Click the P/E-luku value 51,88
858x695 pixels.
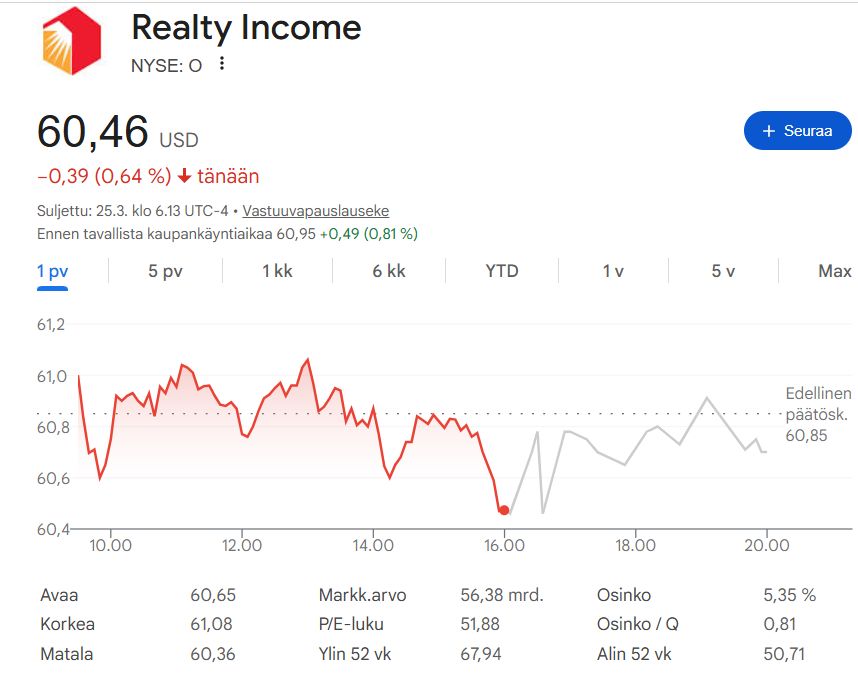click(481, 624)
